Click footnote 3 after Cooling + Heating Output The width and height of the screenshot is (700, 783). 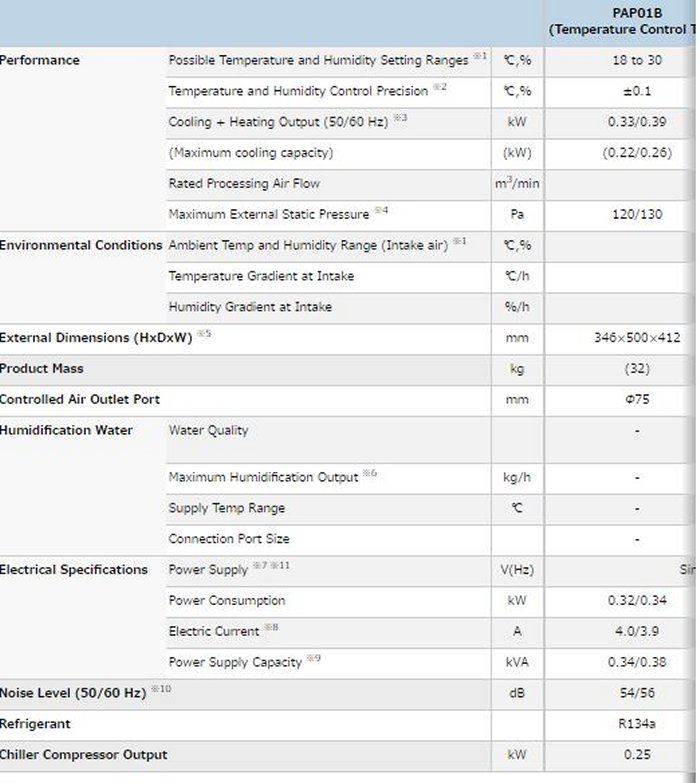click(400, 118)
